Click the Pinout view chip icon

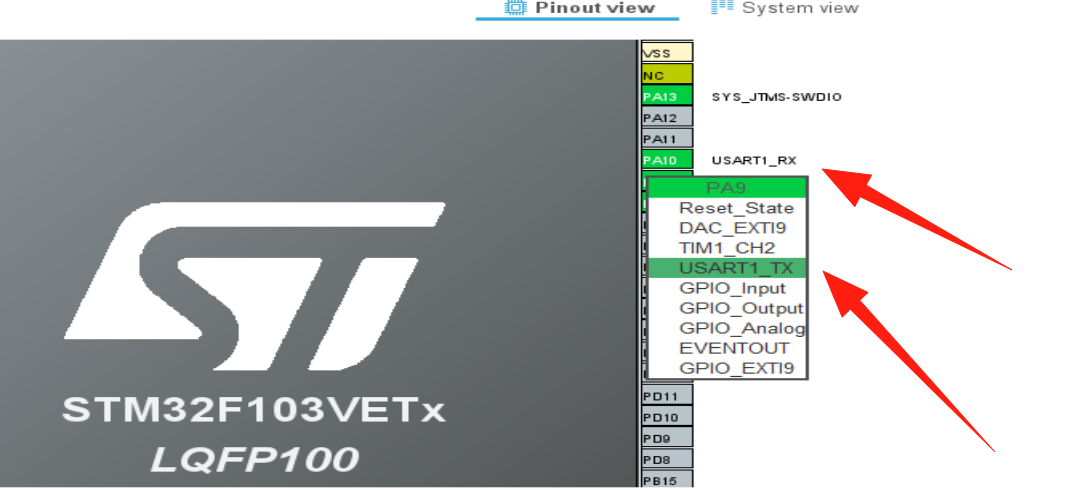point(515,8)
